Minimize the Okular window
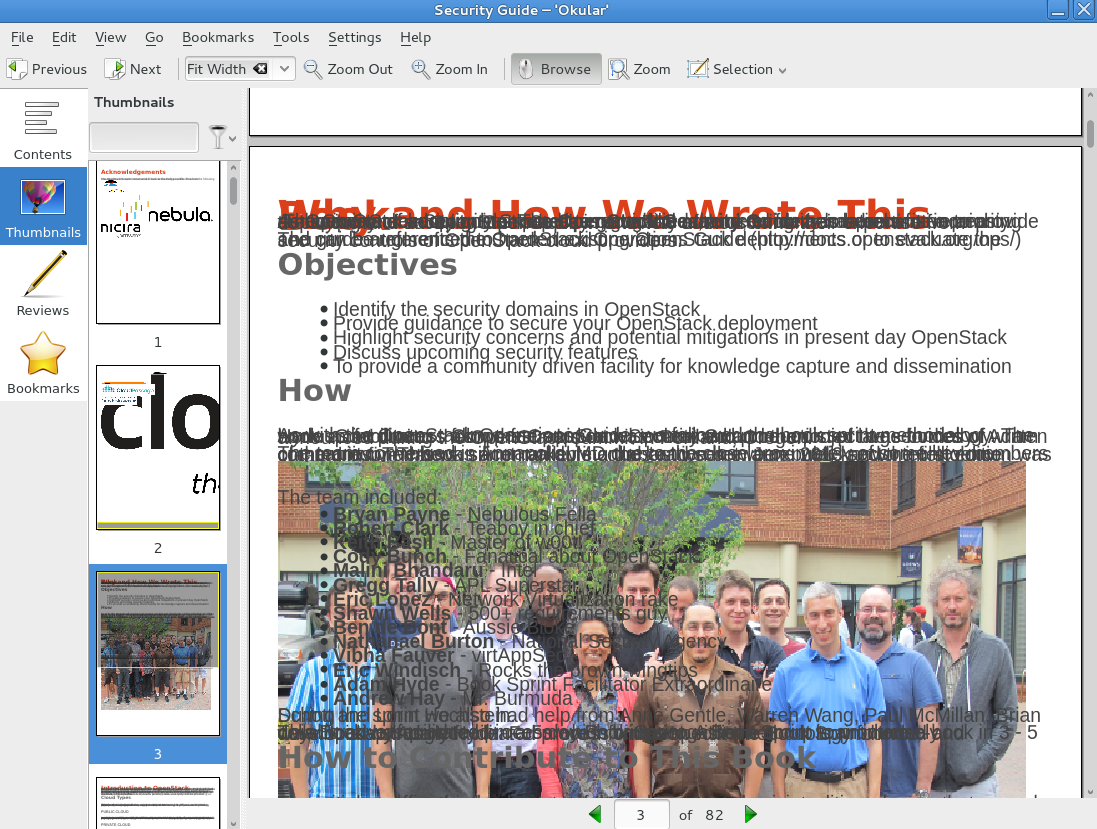Viewport: 1097px width, 829px height. point(1057,10)
